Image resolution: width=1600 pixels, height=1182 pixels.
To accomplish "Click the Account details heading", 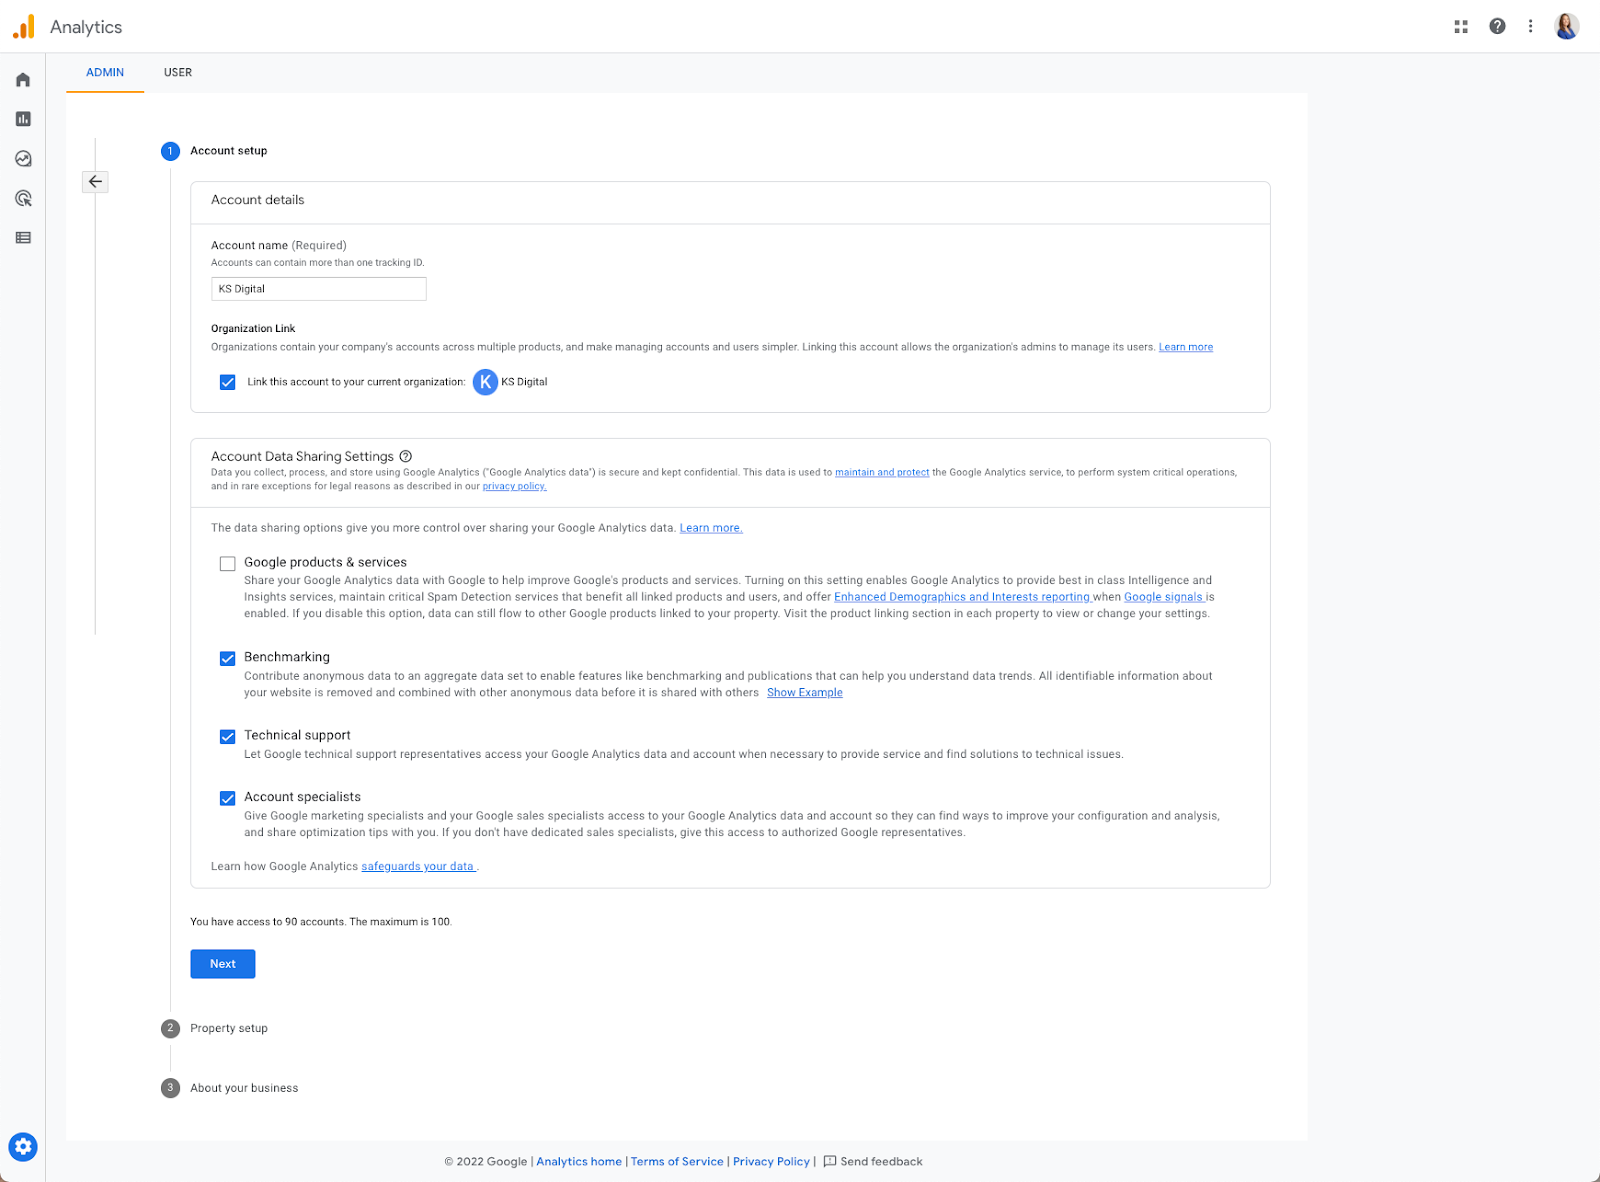I will pyautogui.click(x=258, y=200).
